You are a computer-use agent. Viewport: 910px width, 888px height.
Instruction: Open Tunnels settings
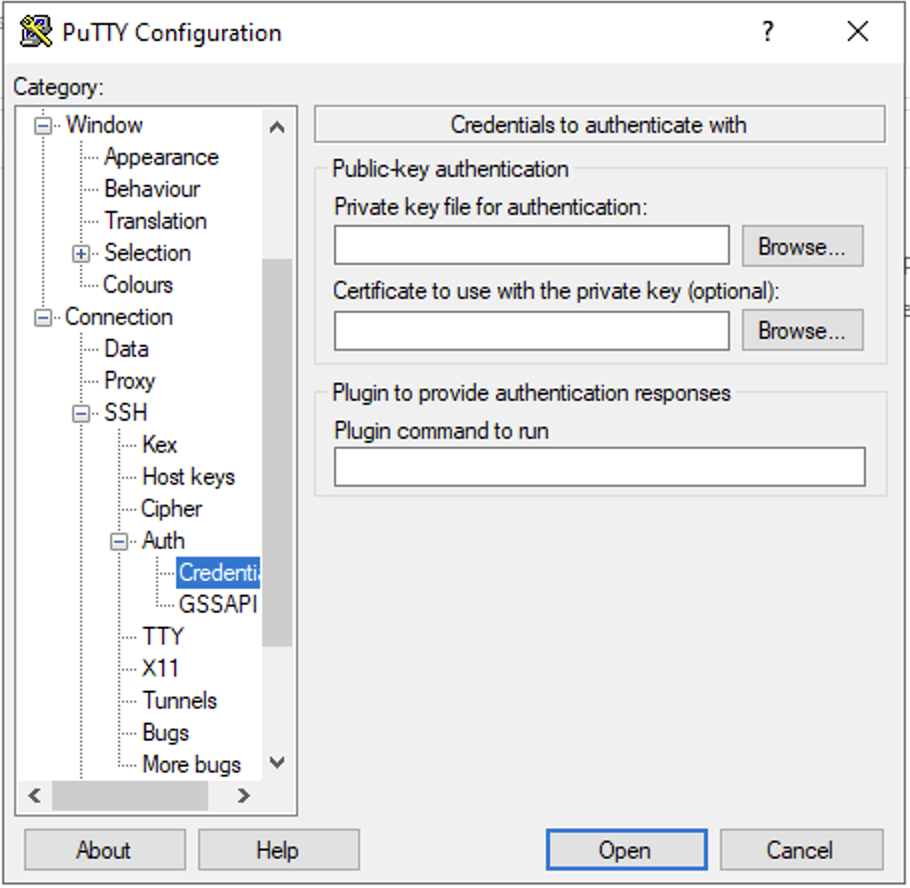(x=179, y=701)
